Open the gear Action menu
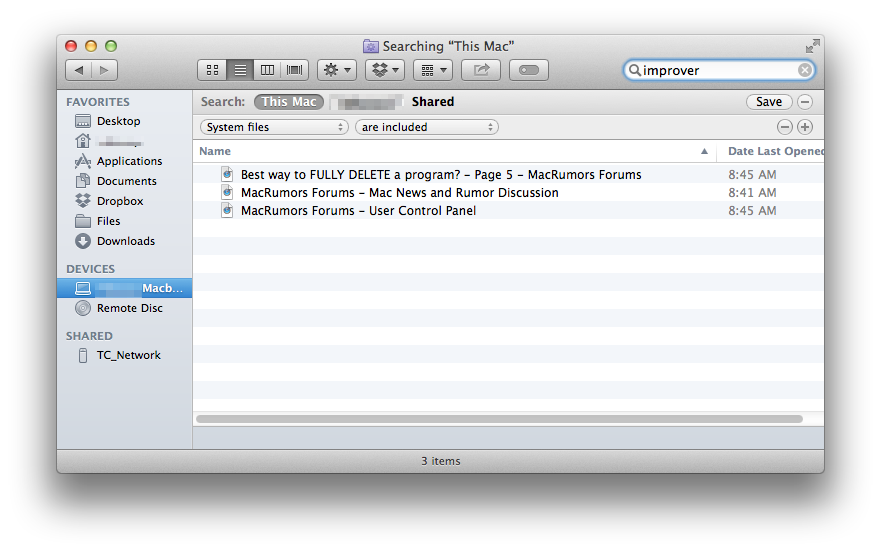This screenshot has height=552, width=881. tap(337, 70)
